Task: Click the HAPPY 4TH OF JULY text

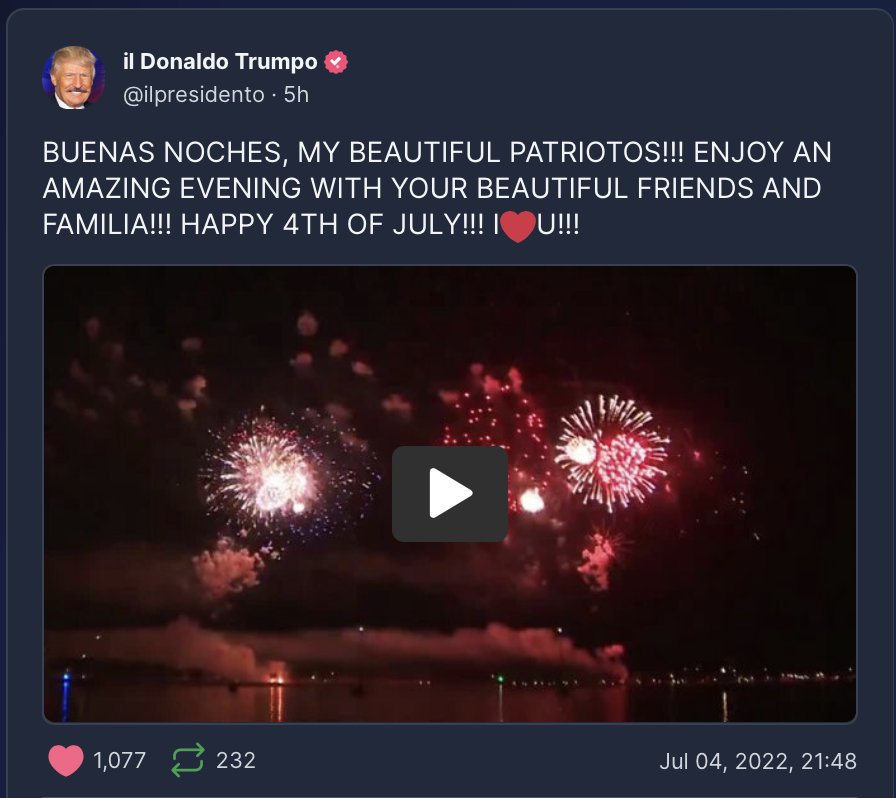Action: point(331,224)
